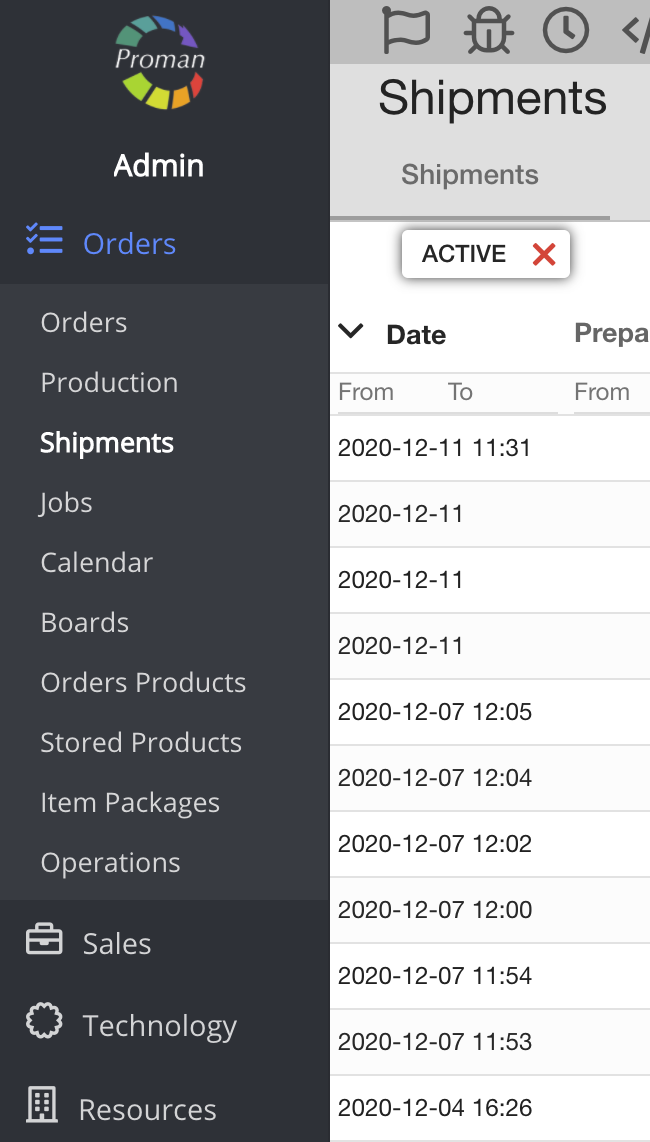Viewport: 650px width, 1142px height.
Task: Click the Date To filter field
Action: point(500,392)
